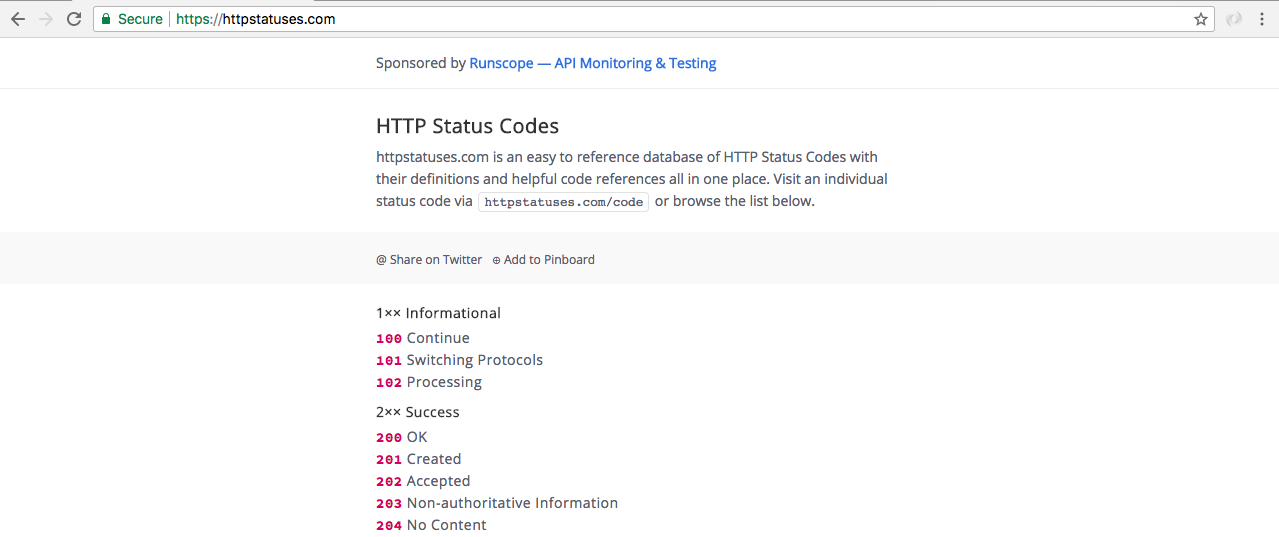This screenshot has height=537, width=1279.
Task: Open status code 204 No Content
Action: 431,525
